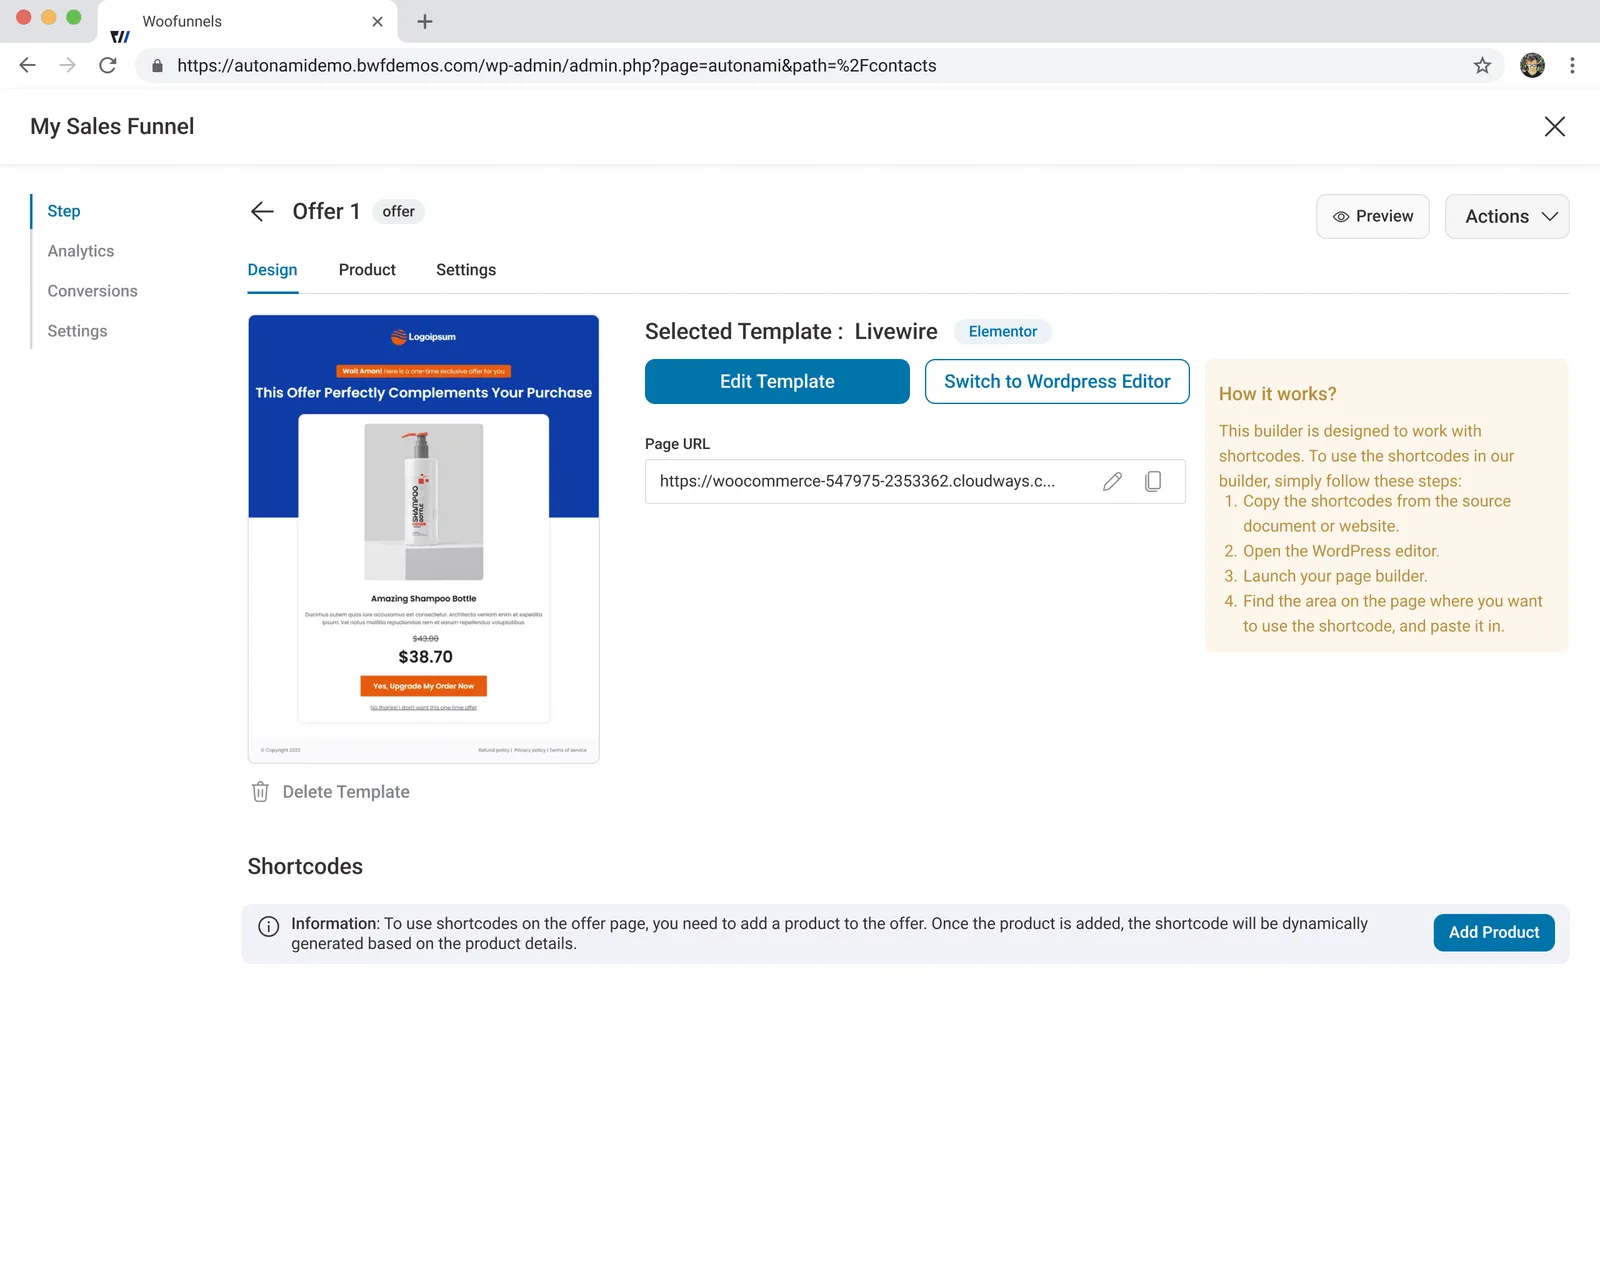The height and width of the screenshot is (1273, 1600).
Task: Select Step in the left sidebar
Action: tap(64, 211)
